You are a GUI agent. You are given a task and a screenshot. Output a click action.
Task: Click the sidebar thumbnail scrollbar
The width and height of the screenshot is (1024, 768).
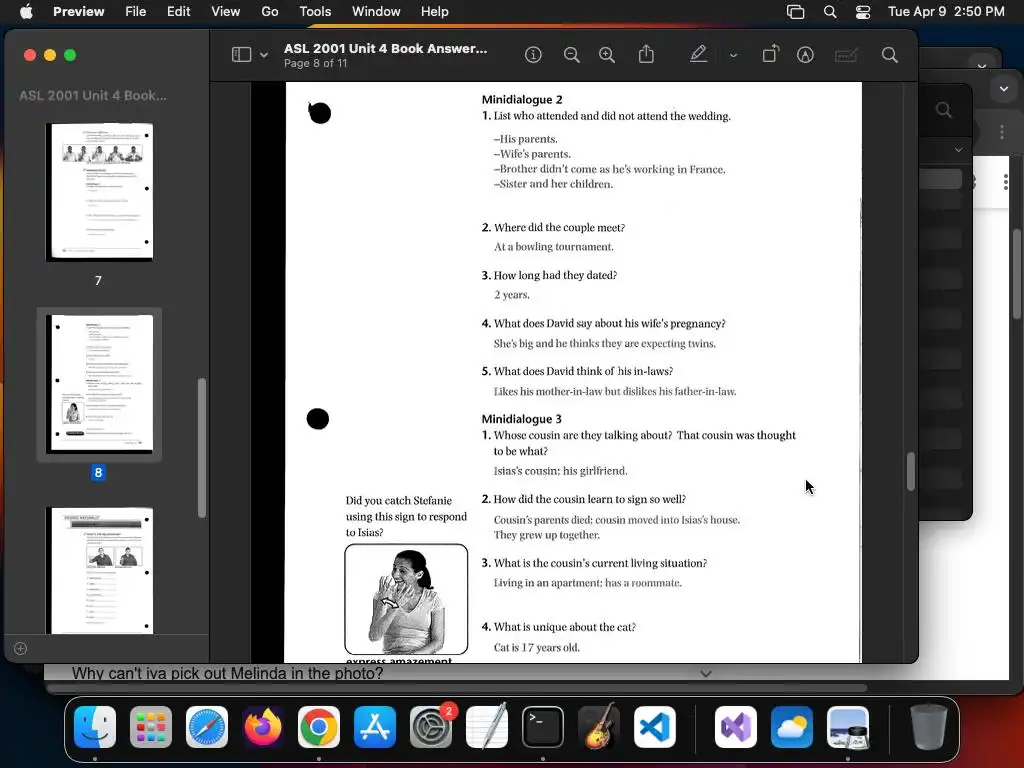[202, 447]
